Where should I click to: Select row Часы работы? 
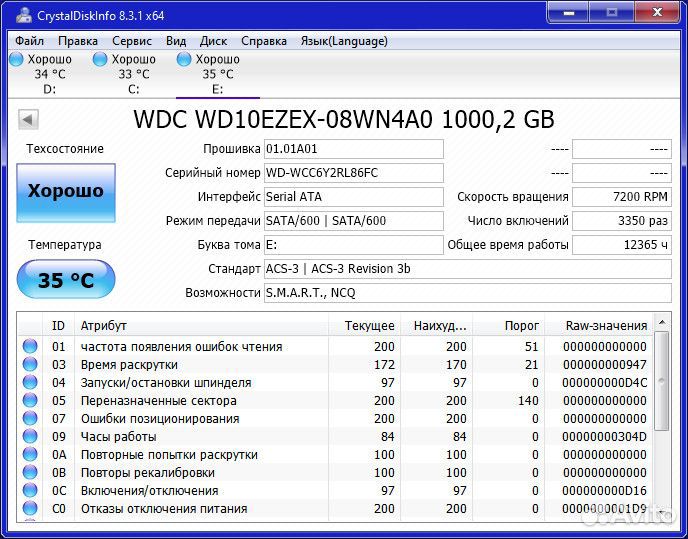335,436
